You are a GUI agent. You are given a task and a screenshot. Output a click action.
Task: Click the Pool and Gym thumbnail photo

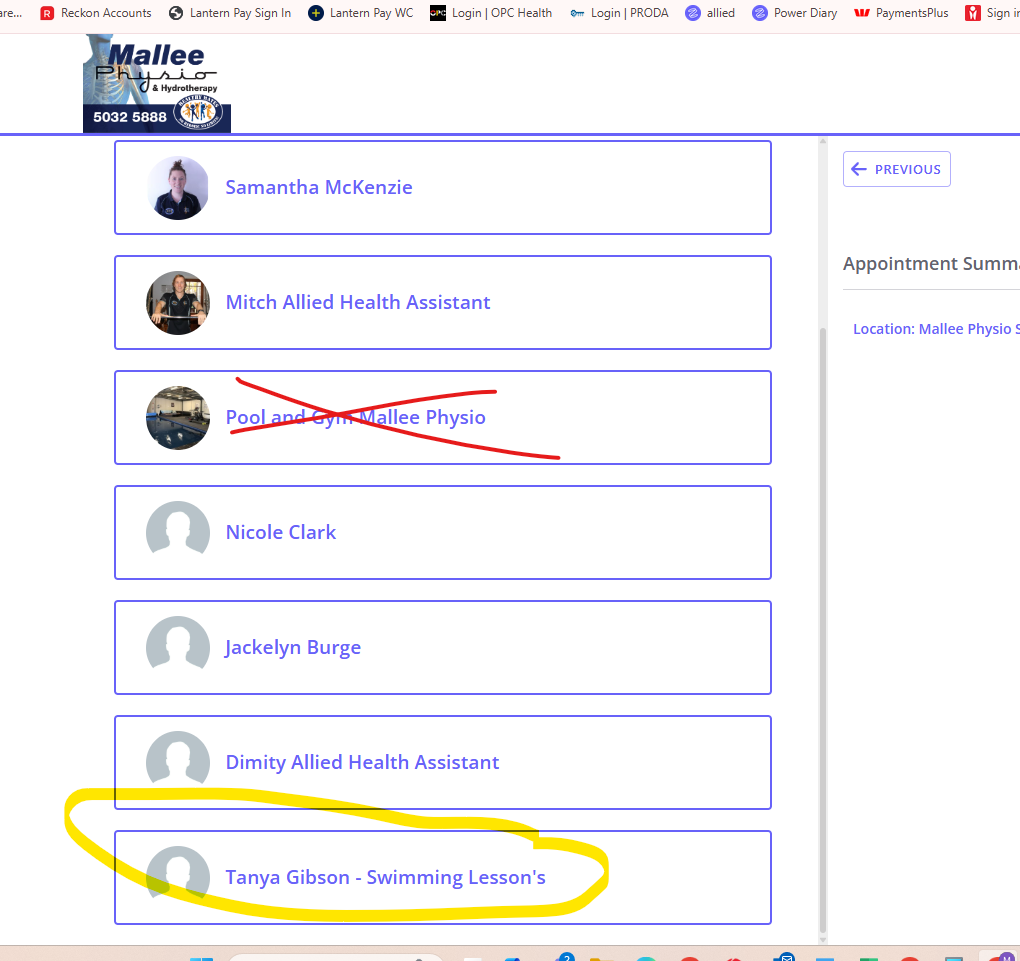point(178,418)
